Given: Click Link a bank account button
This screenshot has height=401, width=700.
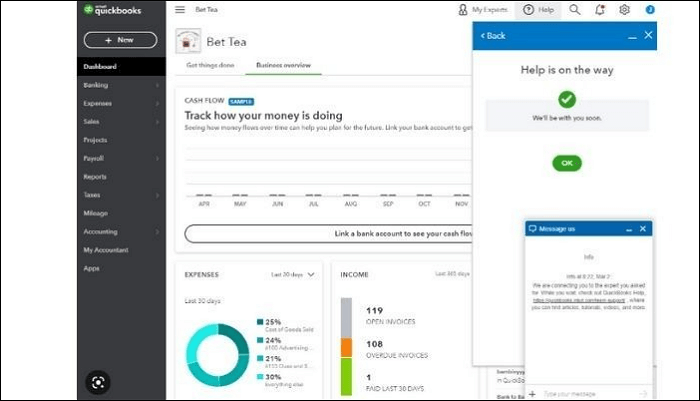Looking at the screenshot, I should [x=329, y=234].
